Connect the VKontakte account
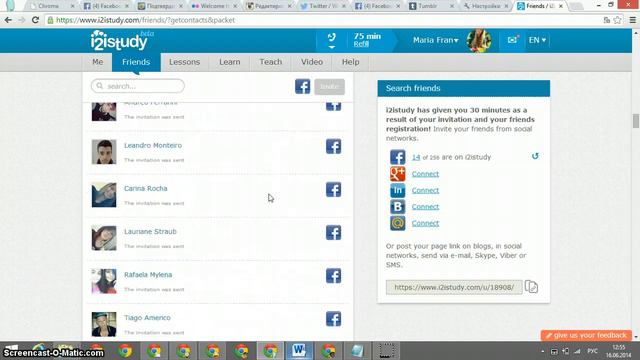This screenshot has height=360, width=640. click(x=425, y=207)
